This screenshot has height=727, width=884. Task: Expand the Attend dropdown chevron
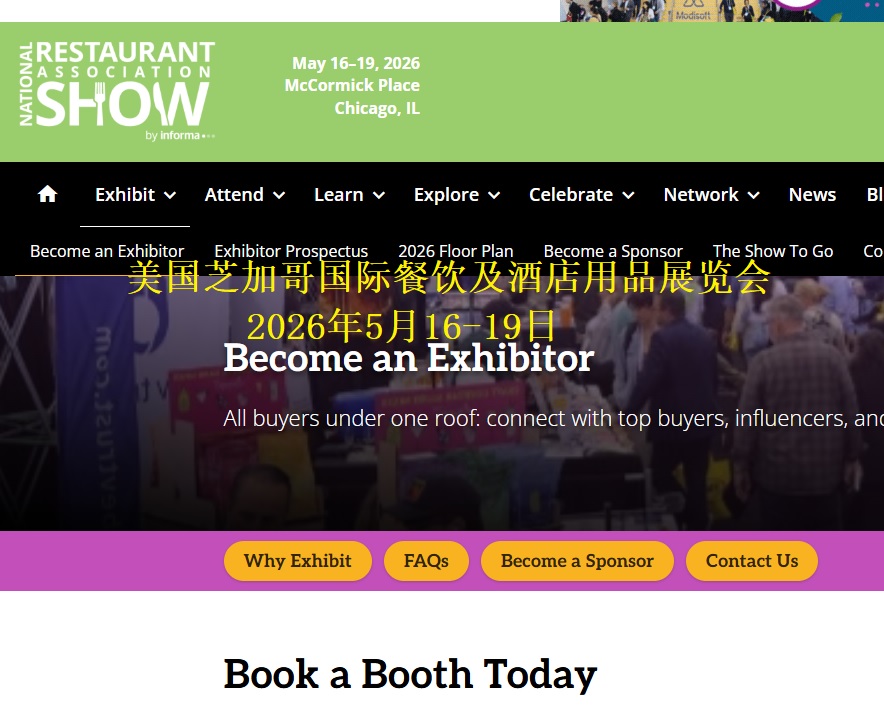(x=279, y=196)
